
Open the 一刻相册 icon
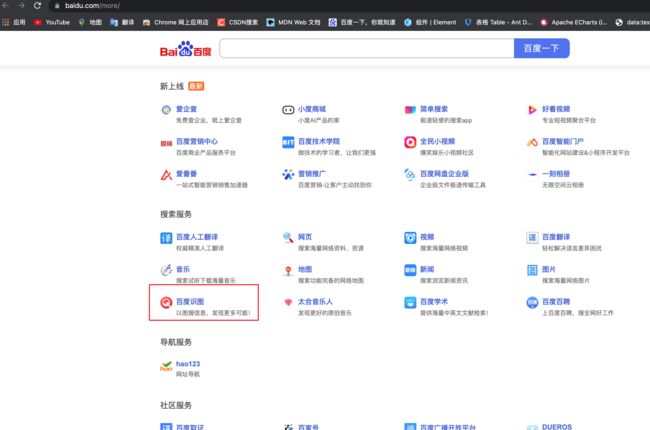coord(532,175)
